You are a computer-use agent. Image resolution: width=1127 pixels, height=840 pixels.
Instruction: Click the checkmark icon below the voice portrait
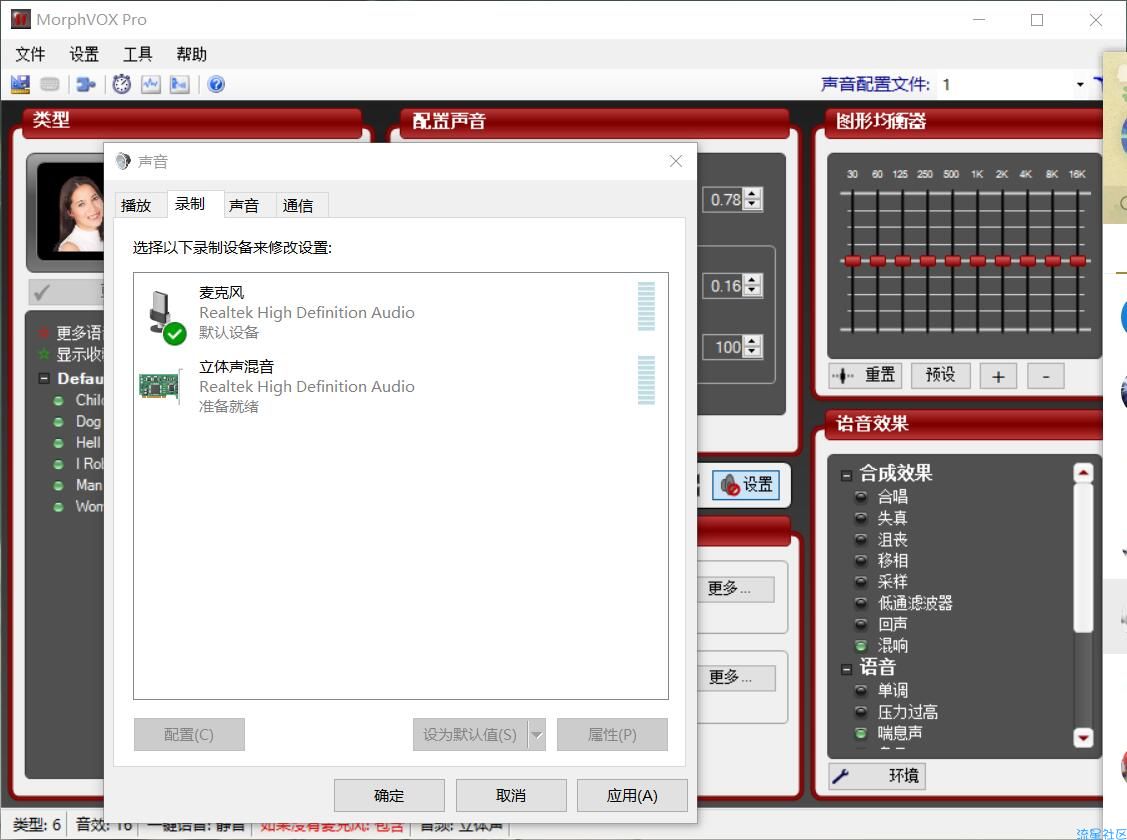[42, 292]
